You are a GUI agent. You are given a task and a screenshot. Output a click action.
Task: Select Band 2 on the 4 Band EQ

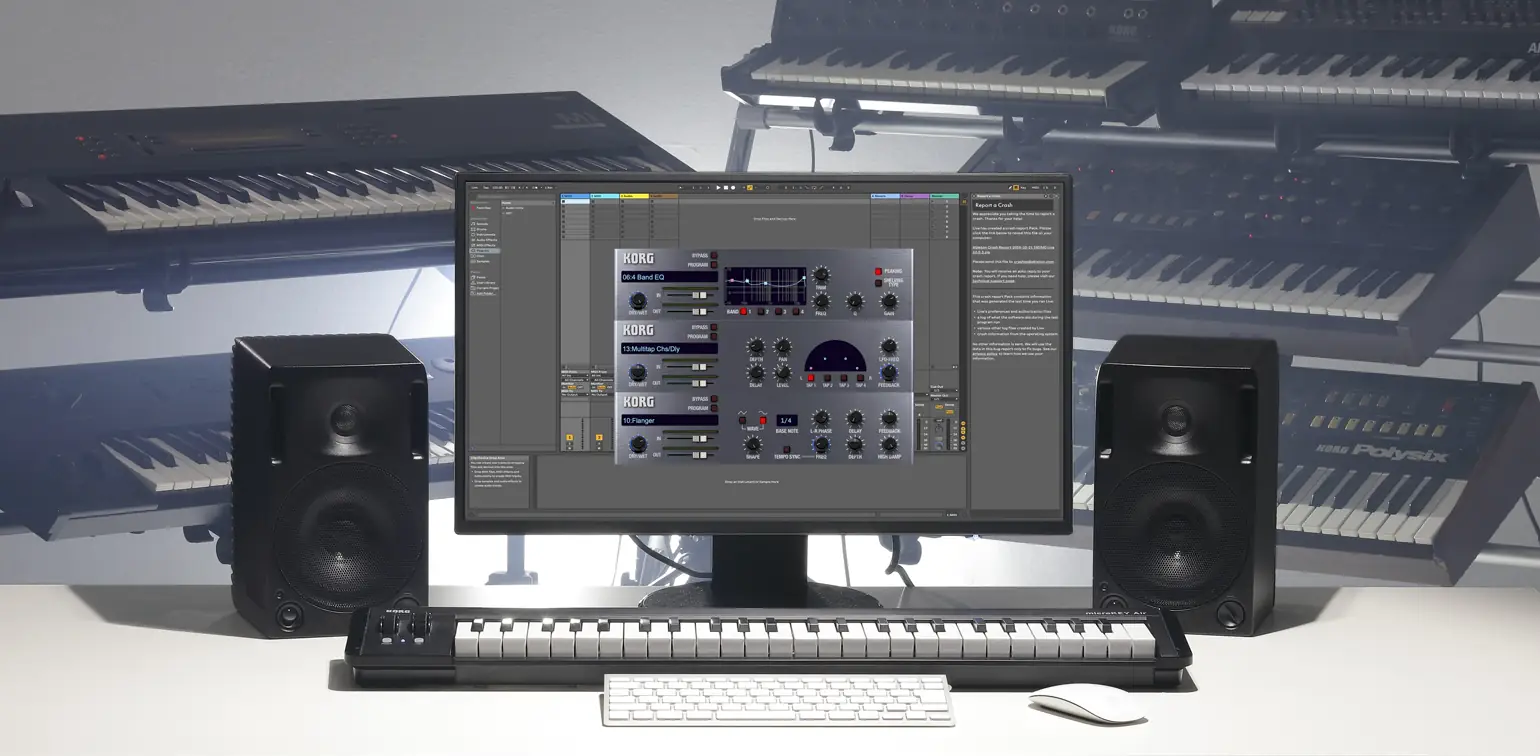click(x=763, y=312)
